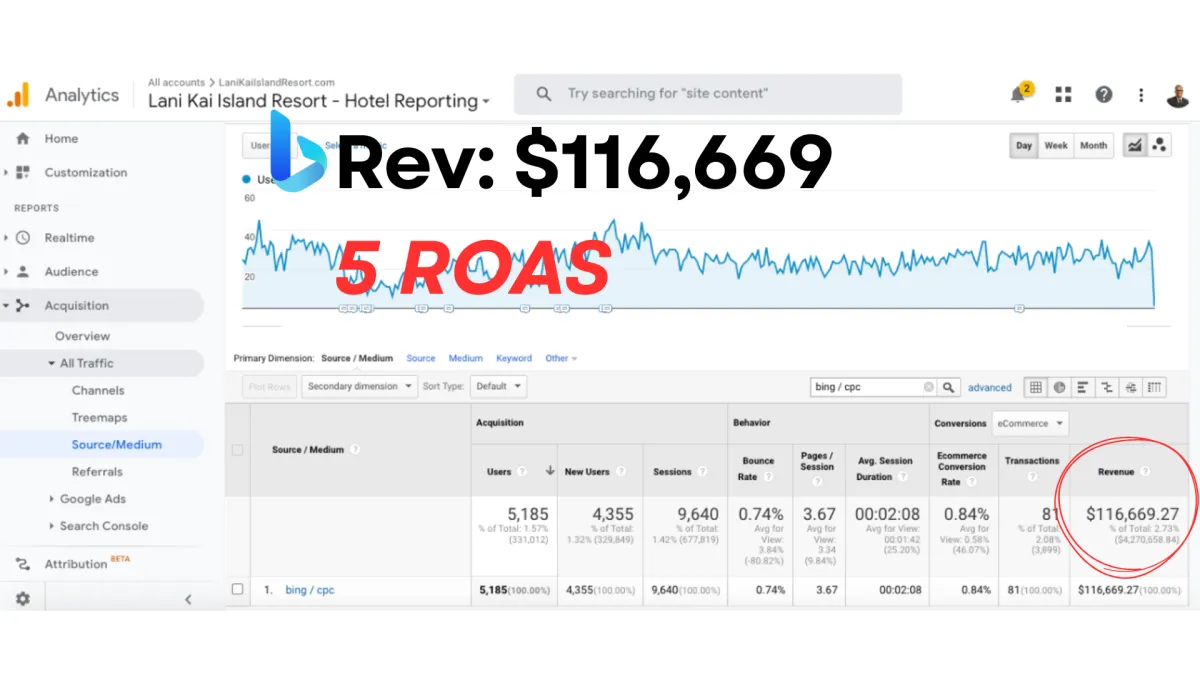Select the term cloud view icon
The height and width of the screenshot is (675, 1200).
tap(1131, 387)
